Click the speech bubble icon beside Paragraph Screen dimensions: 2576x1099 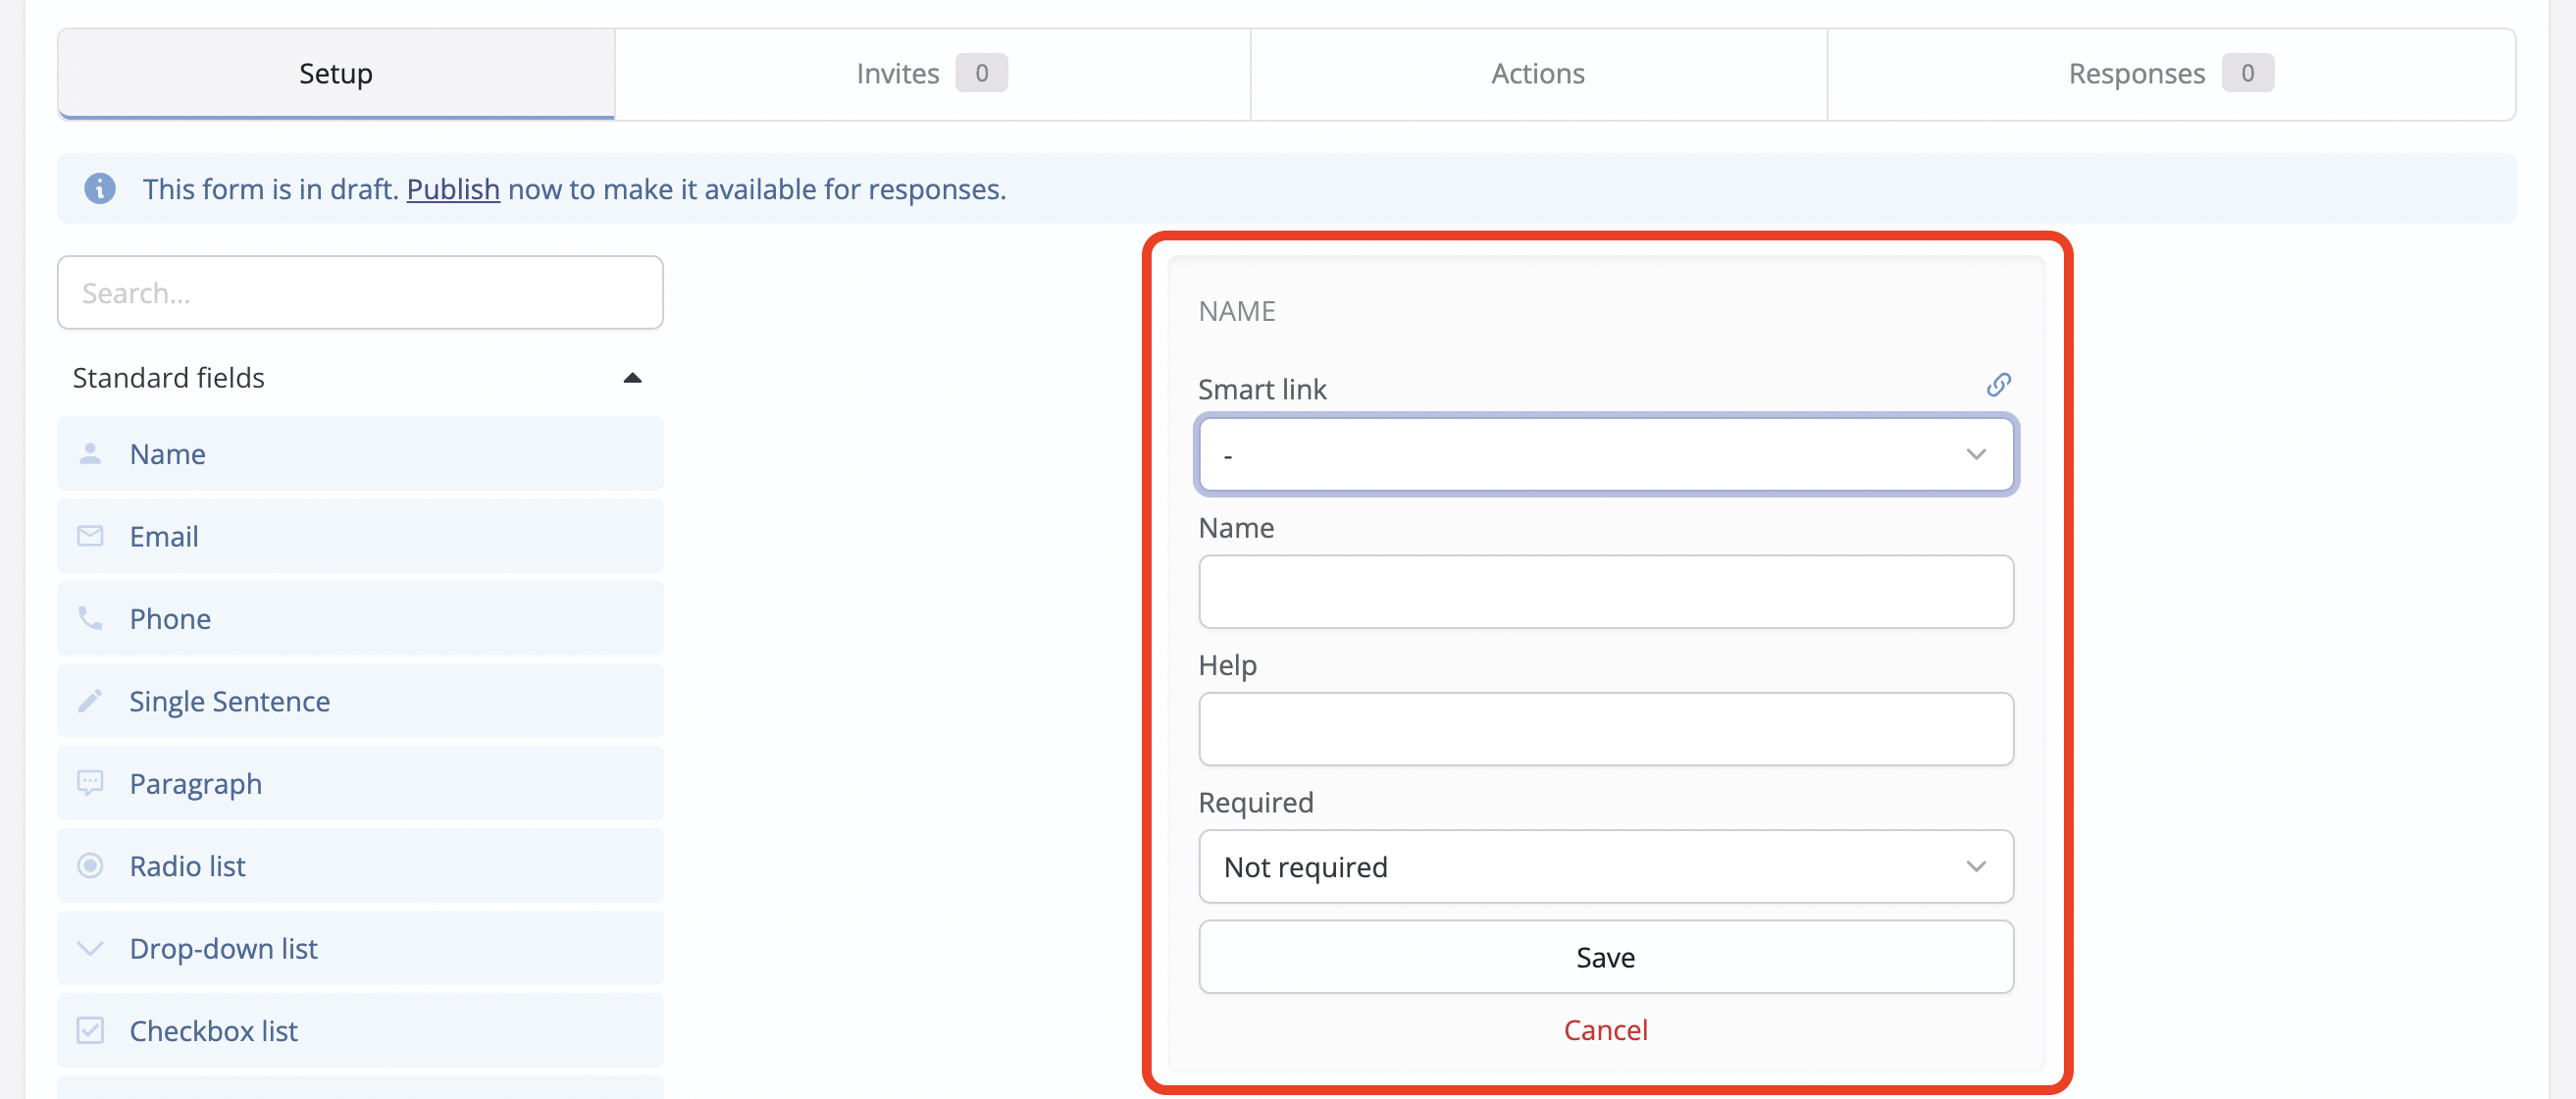pos(90,783)
